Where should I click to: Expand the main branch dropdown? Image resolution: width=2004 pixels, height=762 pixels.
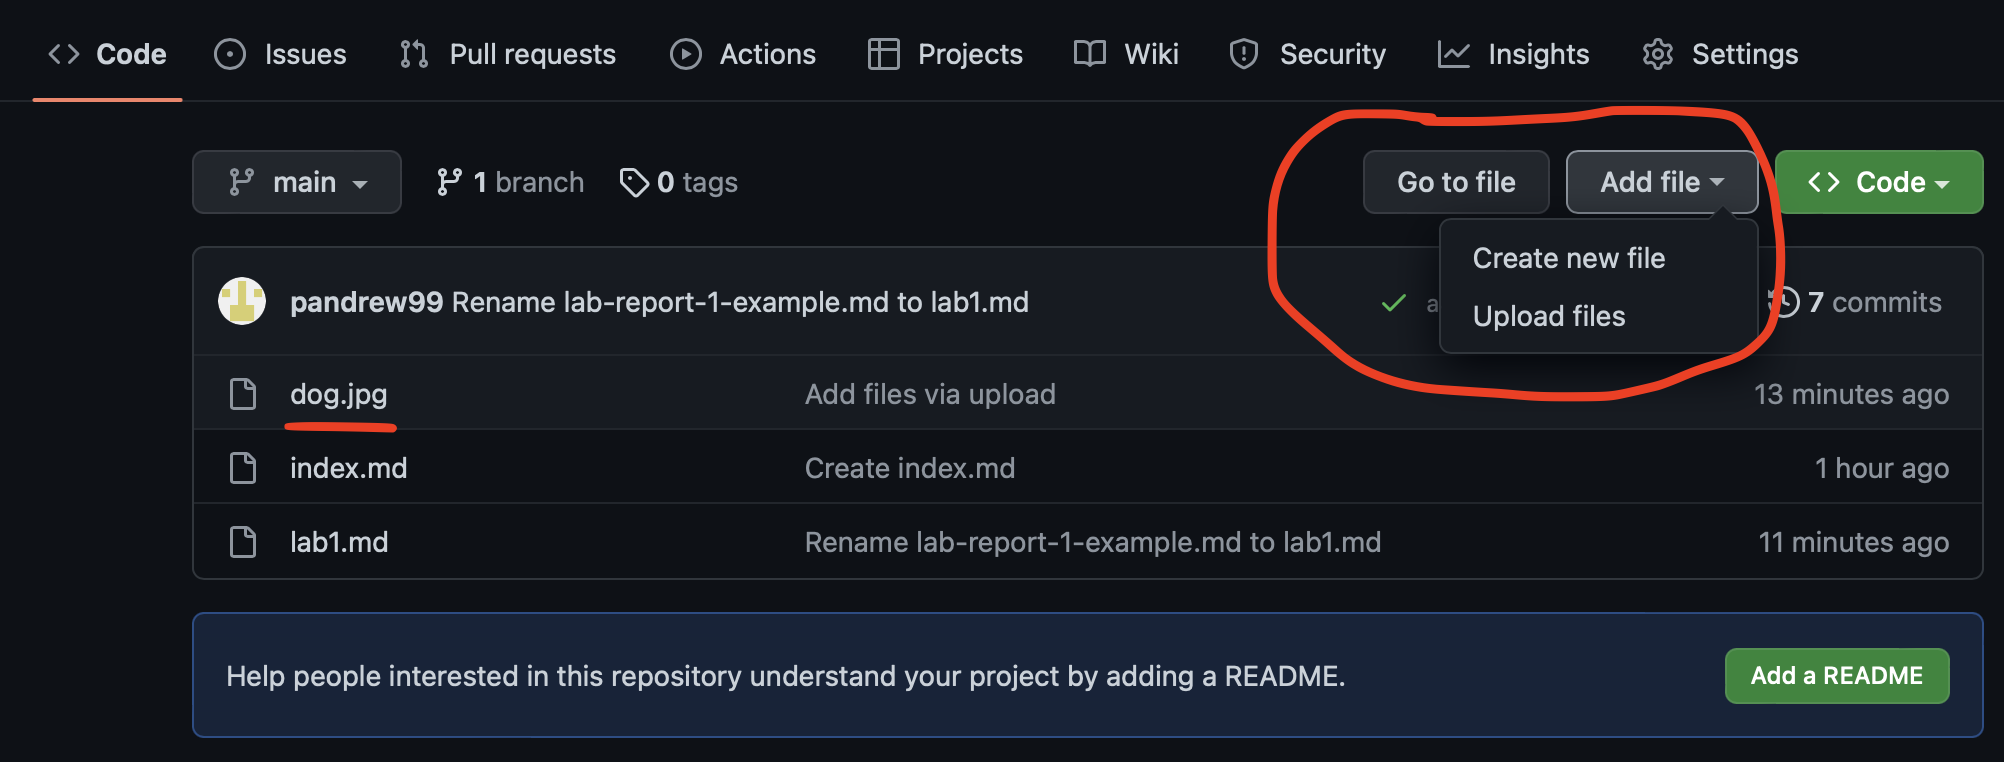click(x=297, y=182)
